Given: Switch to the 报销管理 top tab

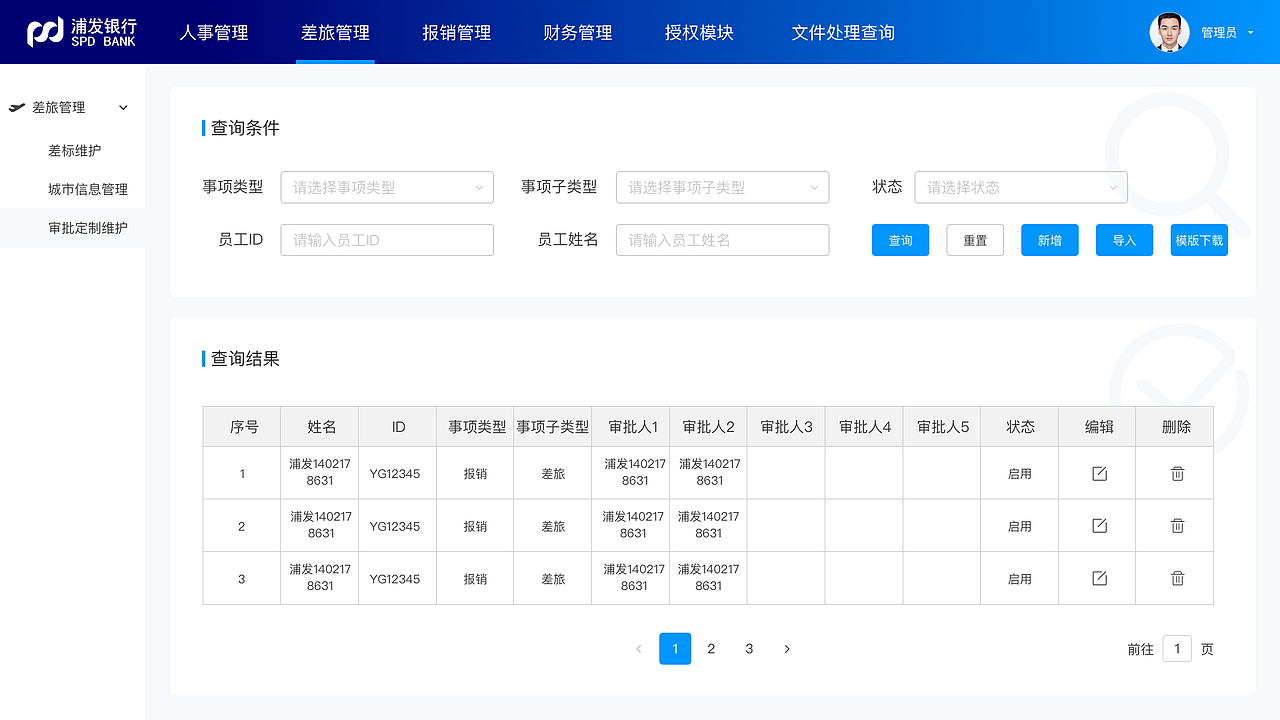Looking at the screenshot, I should 457,33.
